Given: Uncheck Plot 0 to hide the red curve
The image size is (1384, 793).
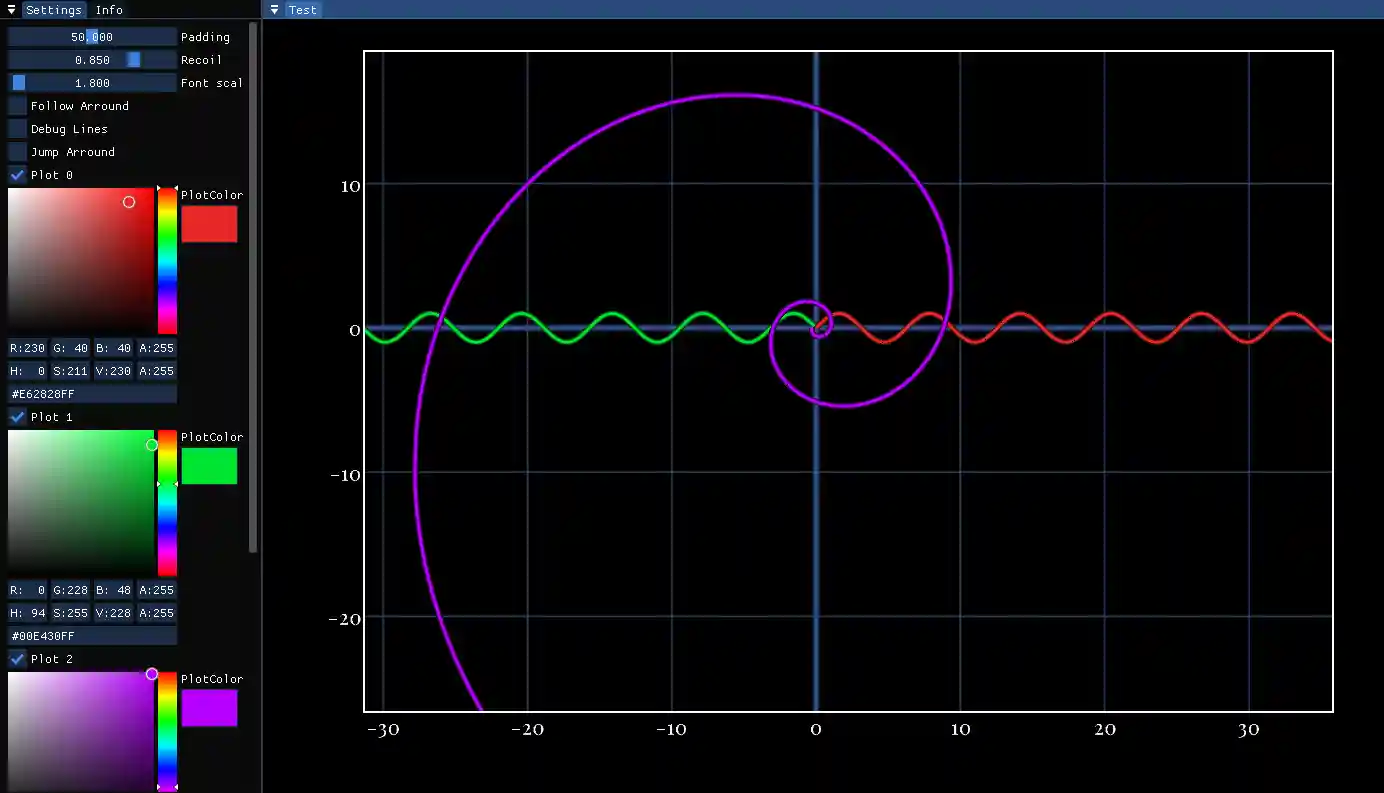Looking at the screenshot, I should pos(16,174).
